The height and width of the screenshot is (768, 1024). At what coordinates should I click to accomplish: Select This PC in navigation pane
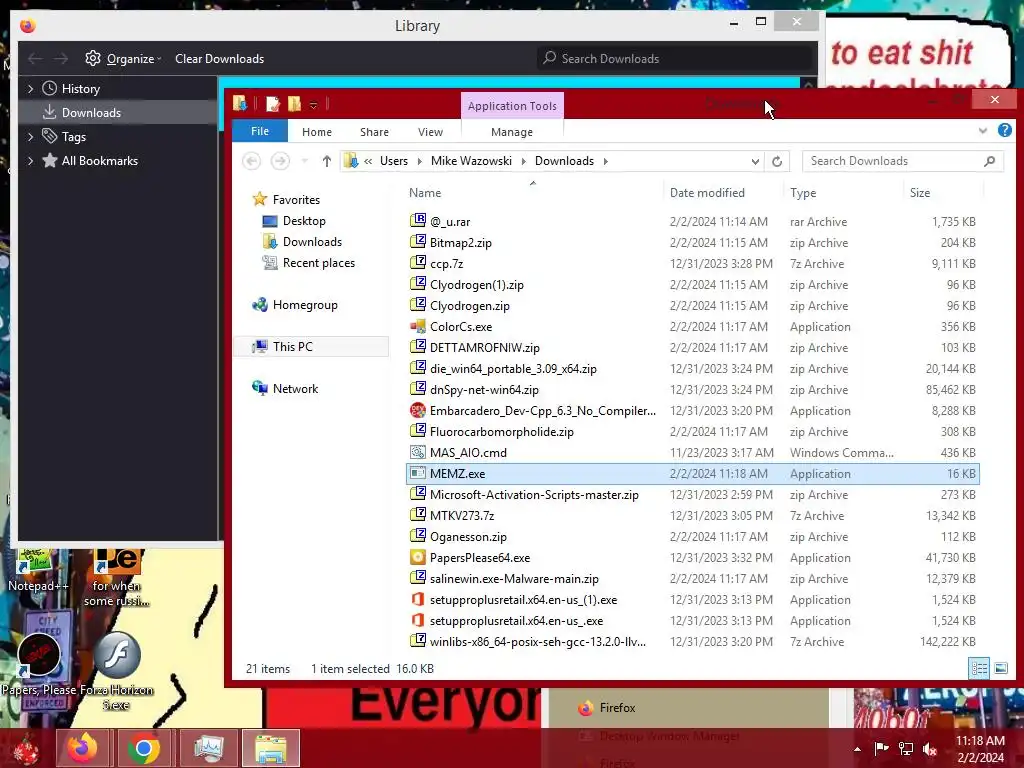(311, 347)
